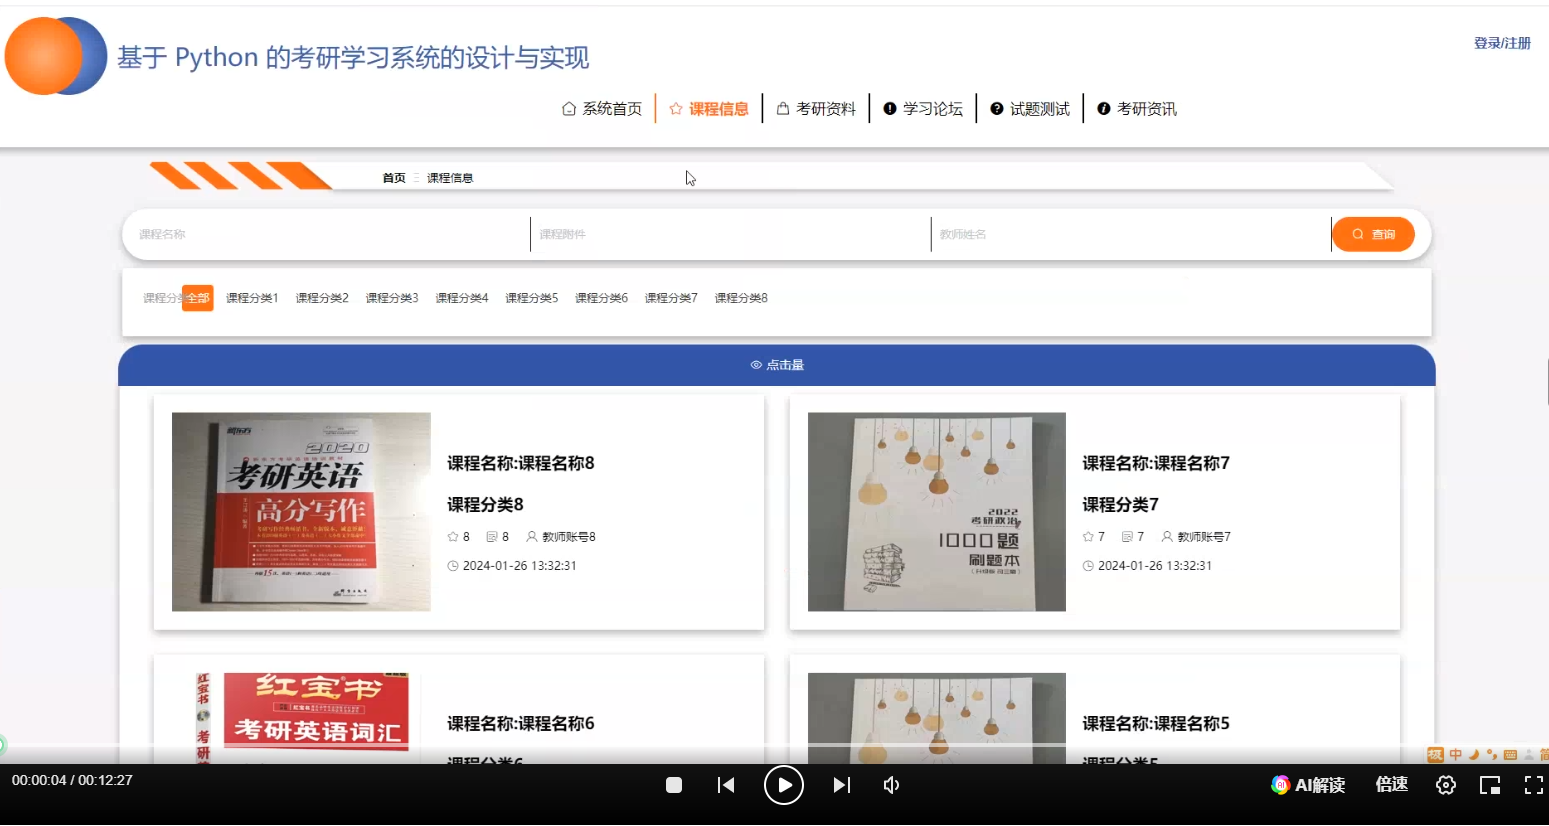Skip to the previous video
The height and width of the screenshot is (826, 1549).
point(727,785)
